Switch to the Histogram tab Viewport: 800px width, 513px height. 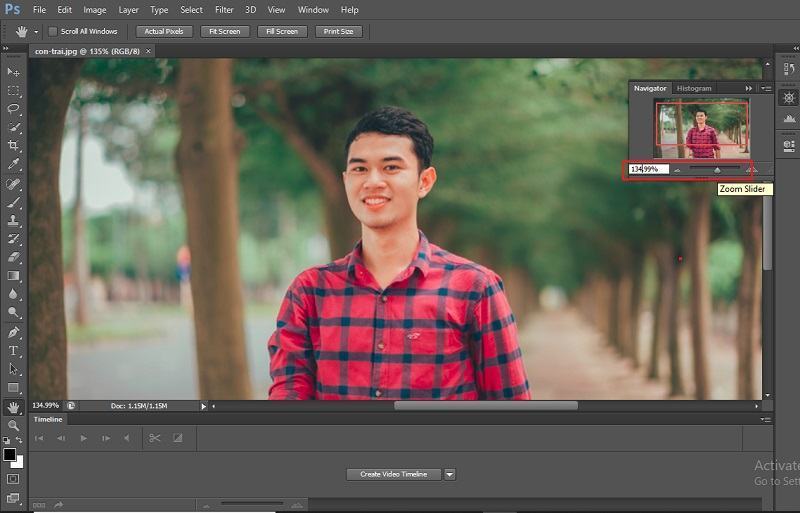pyautogui.click(x=694, y=88)
